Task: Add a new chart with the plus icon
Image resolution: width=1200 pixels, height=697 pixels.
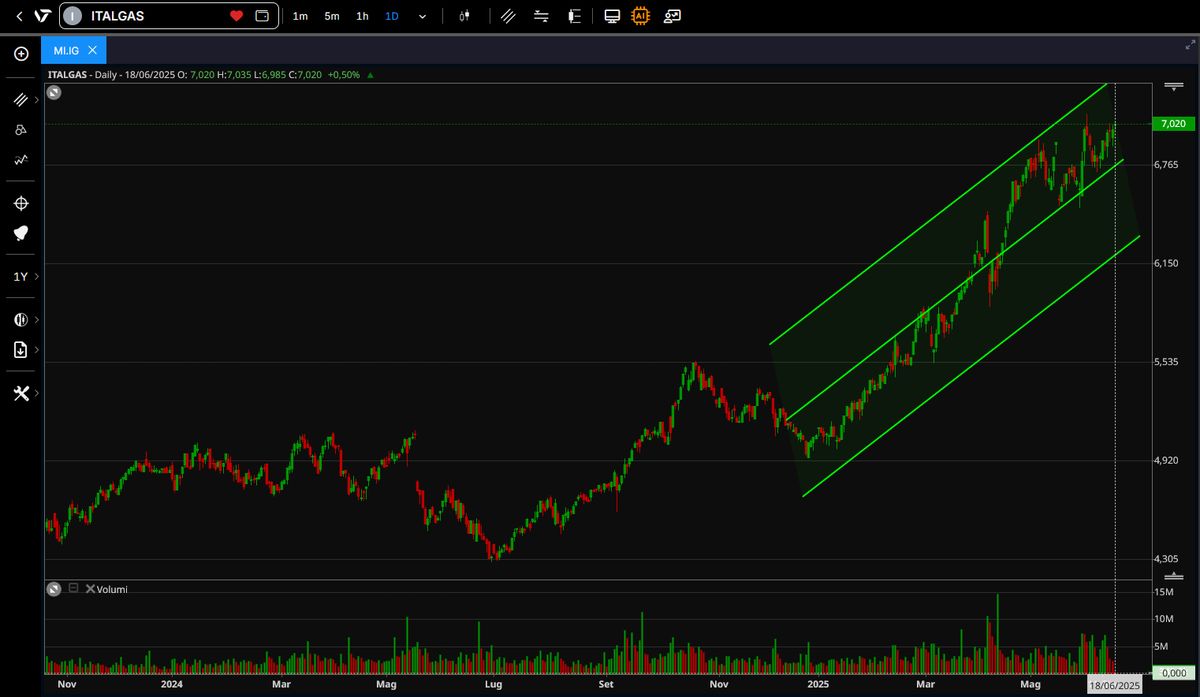Action: click(x=21, y=53)
